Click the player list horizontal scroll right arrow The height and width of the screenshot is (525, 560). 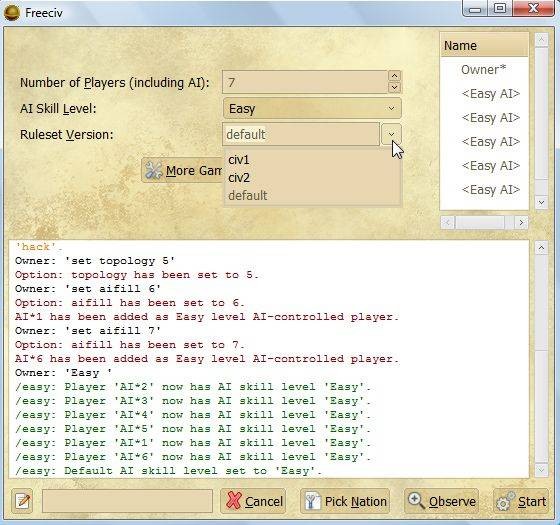click(x=521, y=222)
